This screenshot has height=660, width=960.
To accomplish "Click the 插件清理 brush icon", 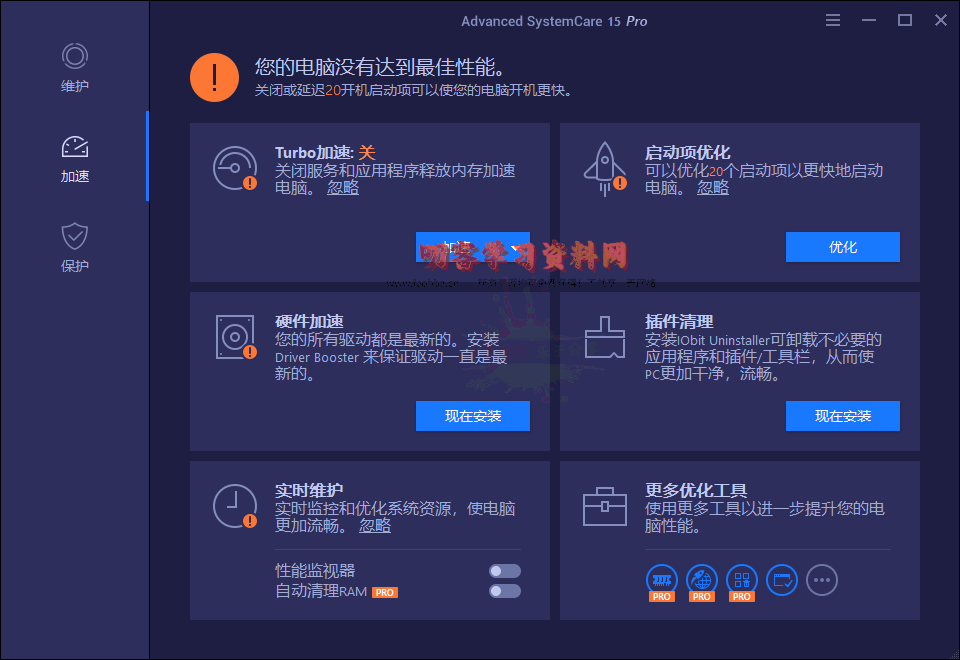I will click(x=604, y=337).
